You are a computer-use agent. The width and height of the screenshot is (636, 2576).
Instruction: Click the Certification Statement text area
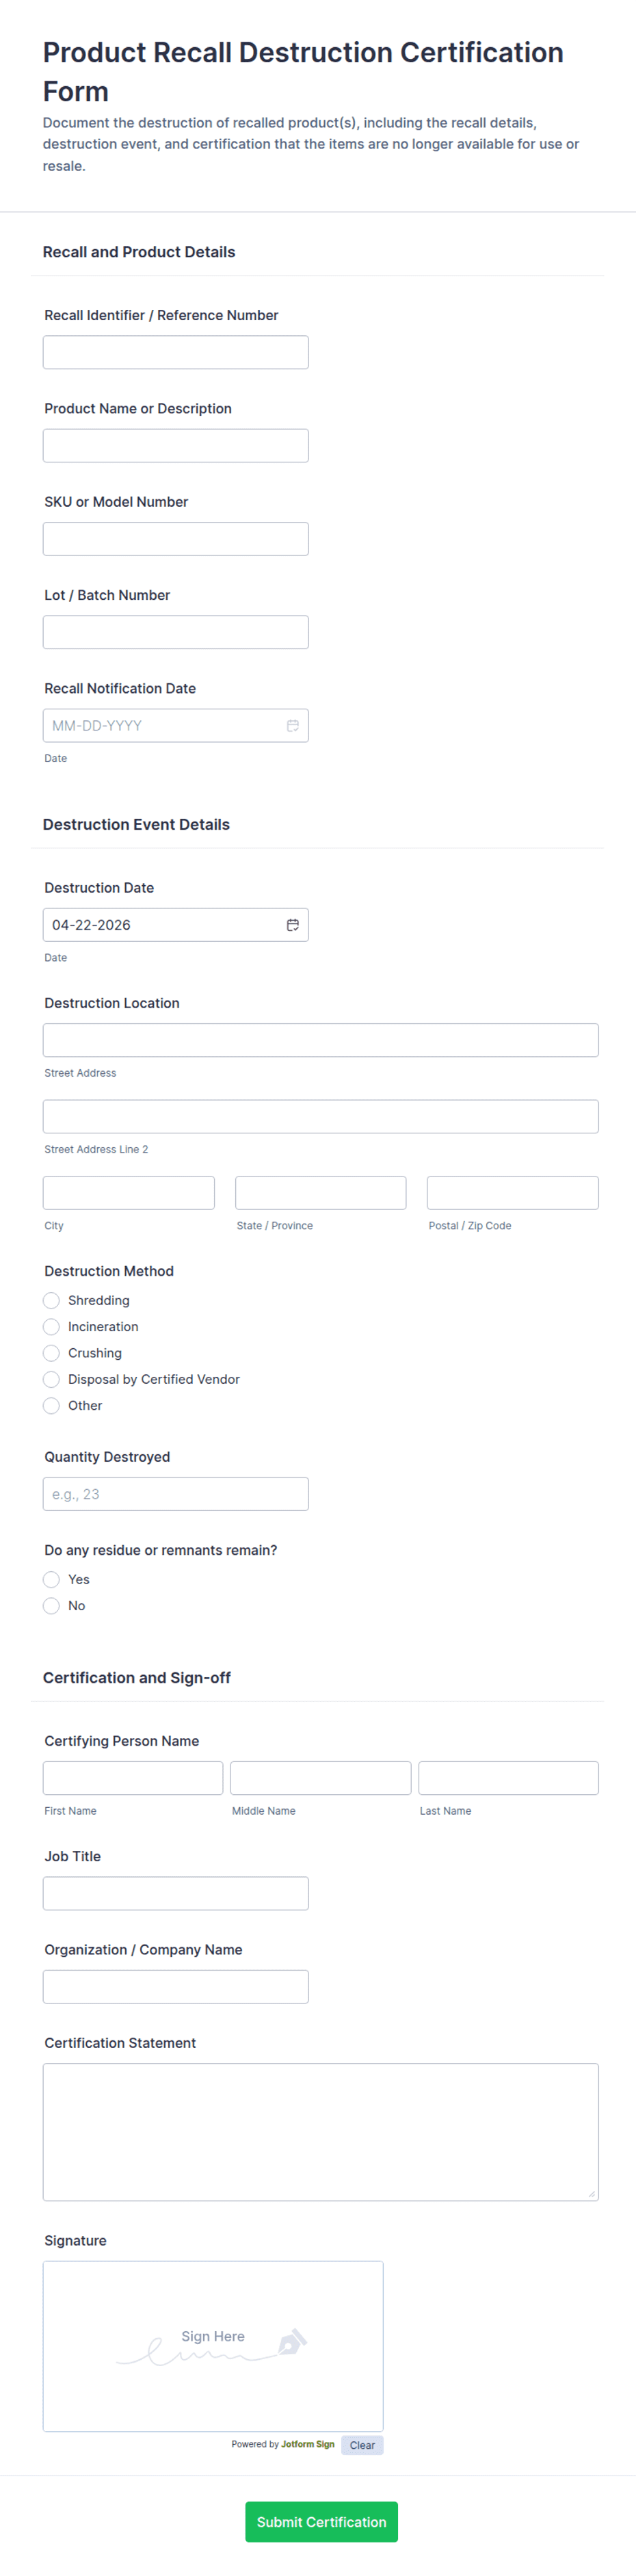pos(321,2132)
